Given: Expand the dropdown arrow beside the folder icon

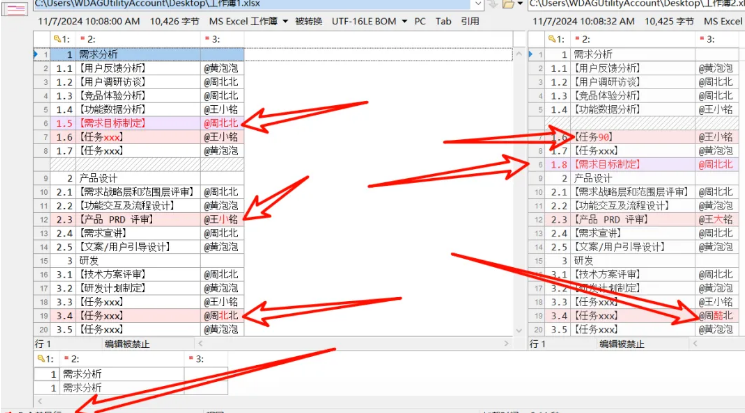Looking at the screenshot, I should click(520, 5).
